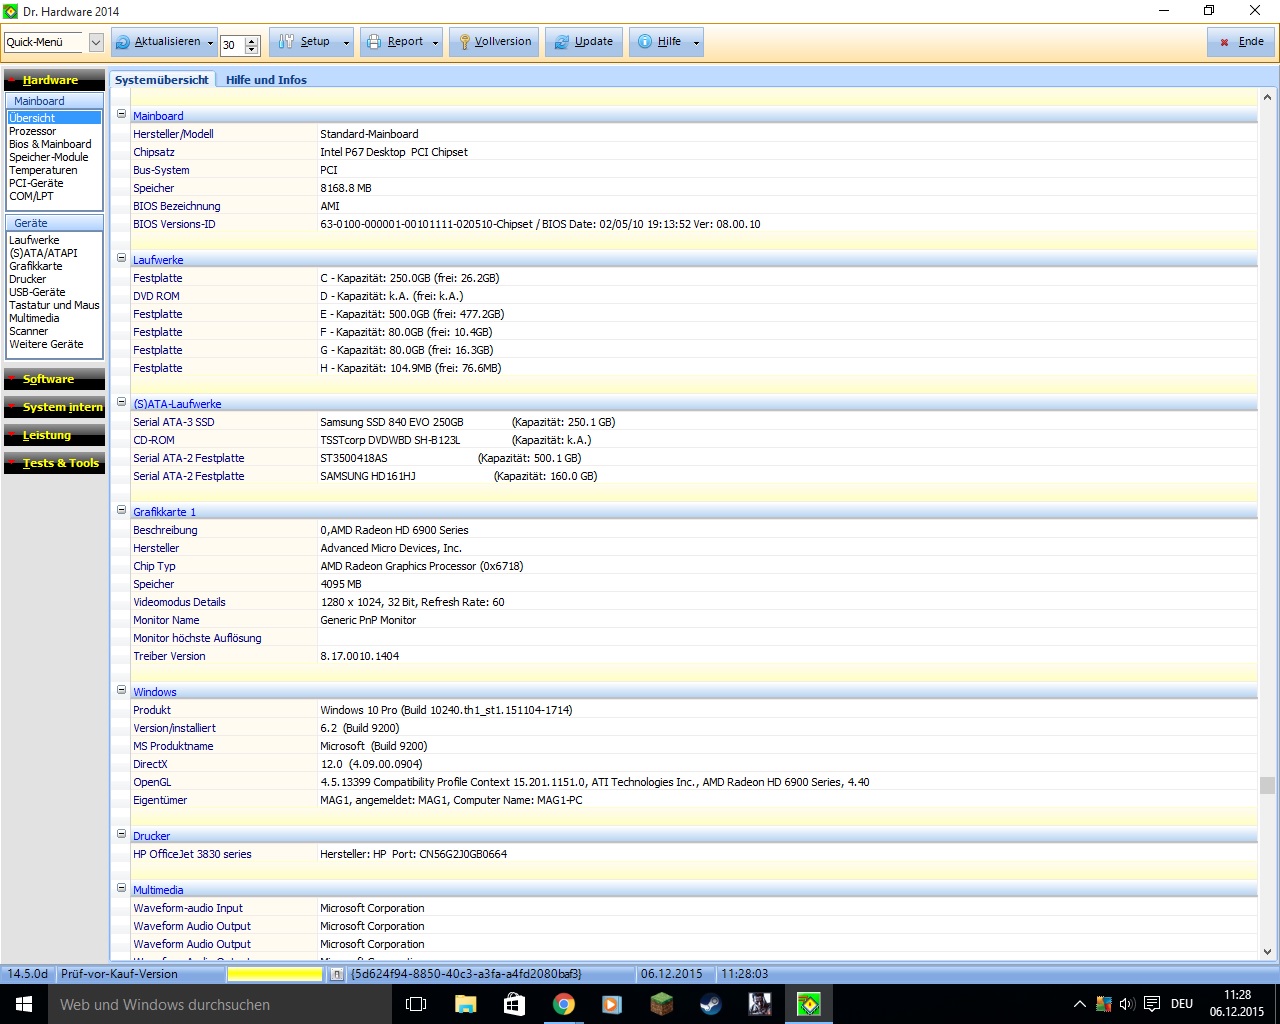Image resolution: width=1280 pixels, height=1024 pixels.
Task: Click the Aktualisieren refresh button
Action: point(158,42)
